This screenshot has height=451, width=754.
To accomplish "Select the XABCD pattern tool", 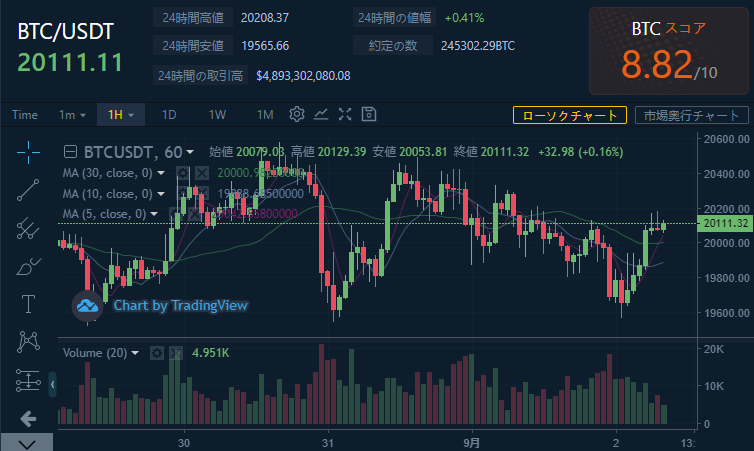I will point(28,342).
